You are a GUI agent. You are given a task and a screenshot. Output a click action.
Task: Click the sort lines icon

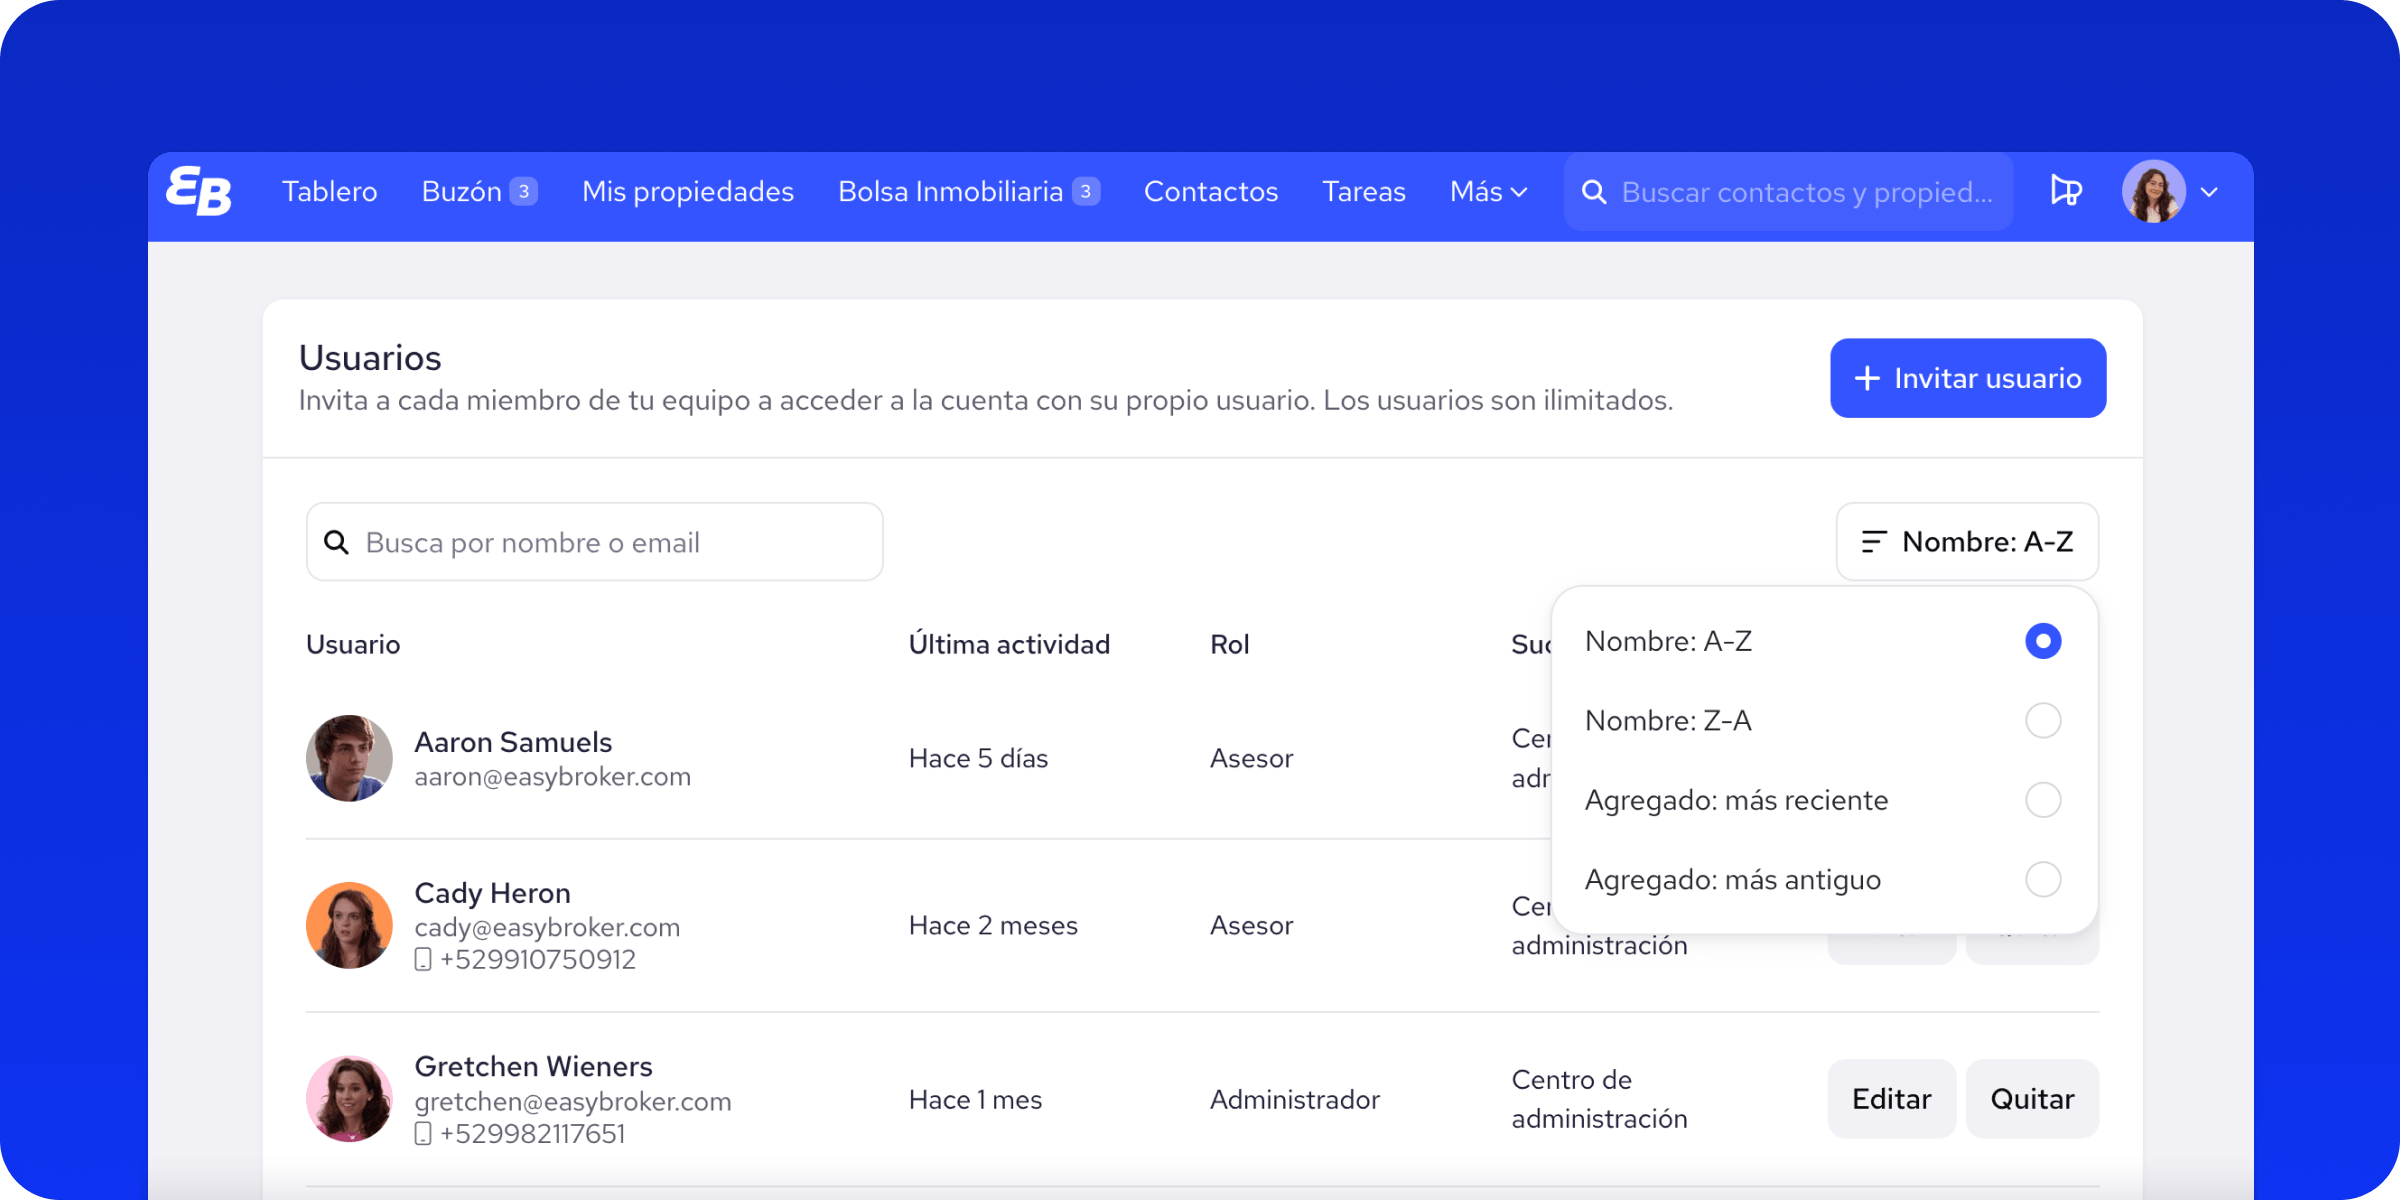[1873, 542]
